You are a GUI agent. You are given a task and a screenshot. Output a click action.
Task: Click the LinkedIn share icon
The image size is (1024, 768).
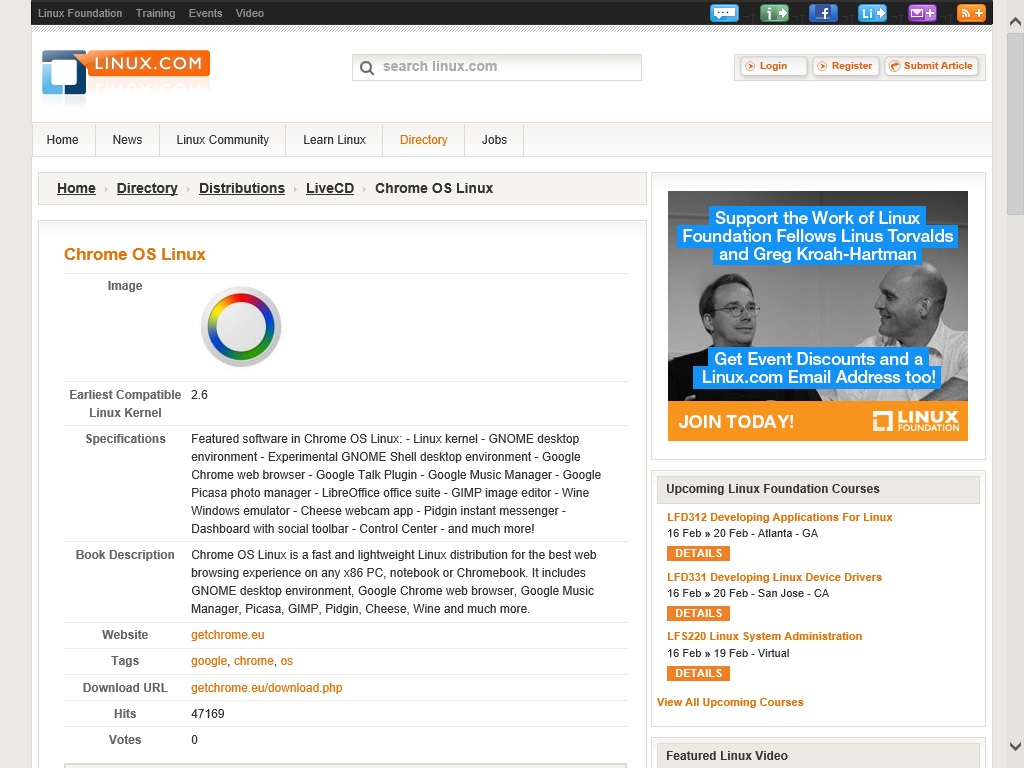click(872, 13)
